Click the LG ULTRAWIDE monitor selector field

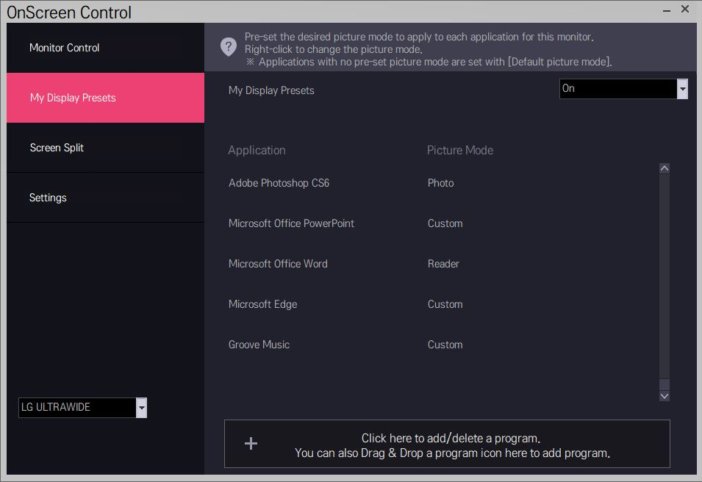click(x=82, y=408)
